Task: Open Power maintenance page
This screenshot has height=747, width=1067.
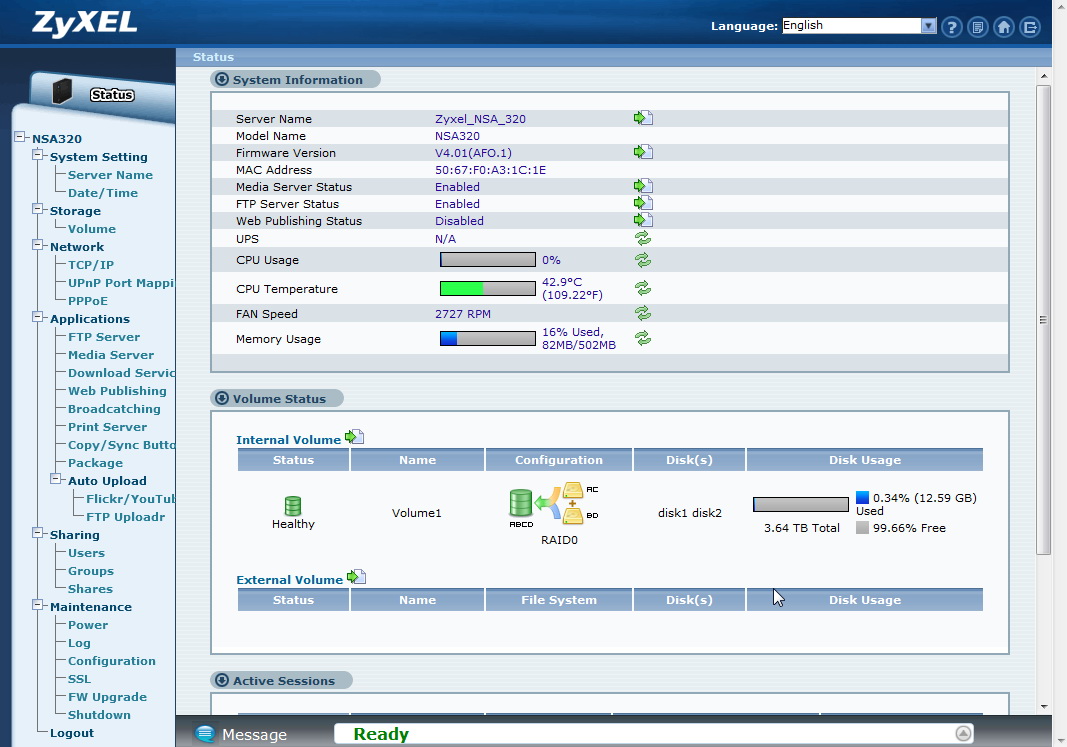Action: 88,625
